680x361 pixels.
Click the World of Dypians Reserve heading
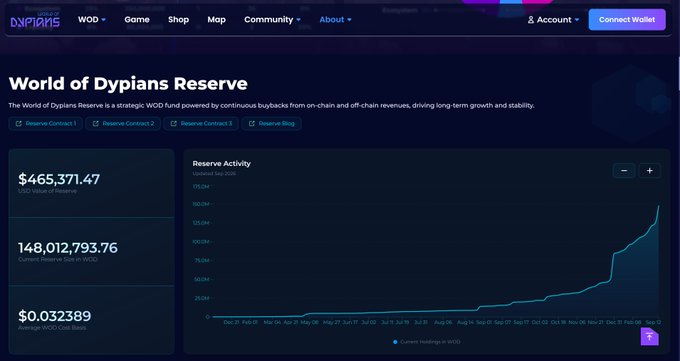click(128, 84)
